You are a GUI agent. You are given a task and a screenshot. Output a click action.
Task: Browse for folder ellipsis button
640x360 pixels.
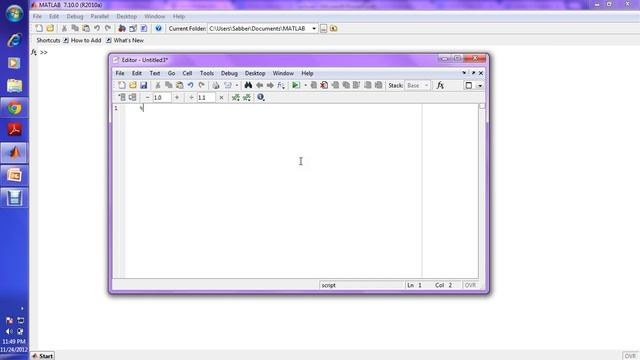pyautogui.click(x=323, y=29)
